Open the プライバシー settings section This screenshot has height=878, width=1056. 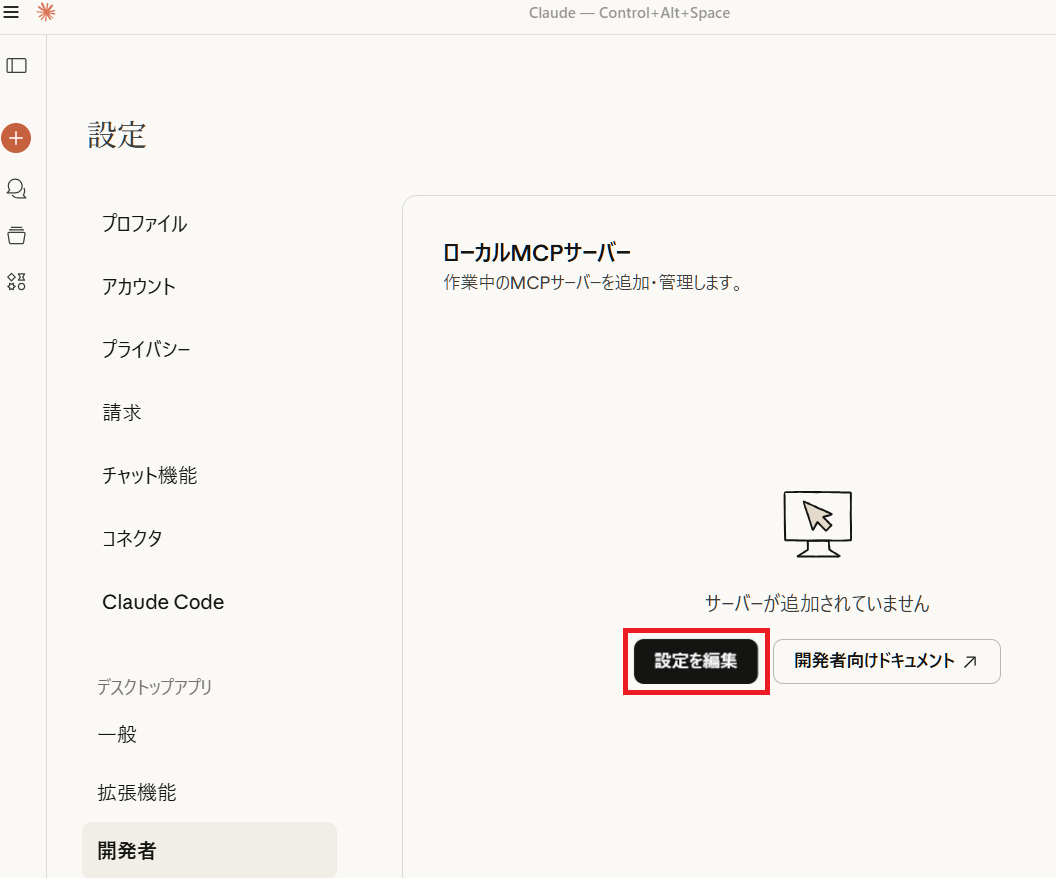click(146, 350)
